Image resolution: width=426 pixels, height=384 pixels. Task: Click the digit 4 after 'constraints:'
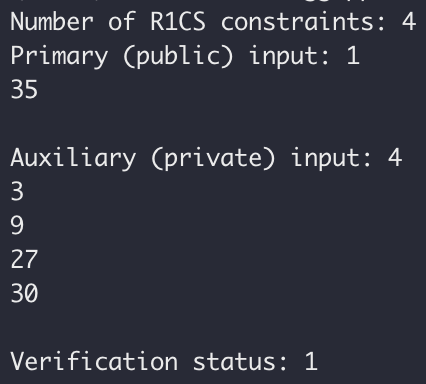coord(409,22)
